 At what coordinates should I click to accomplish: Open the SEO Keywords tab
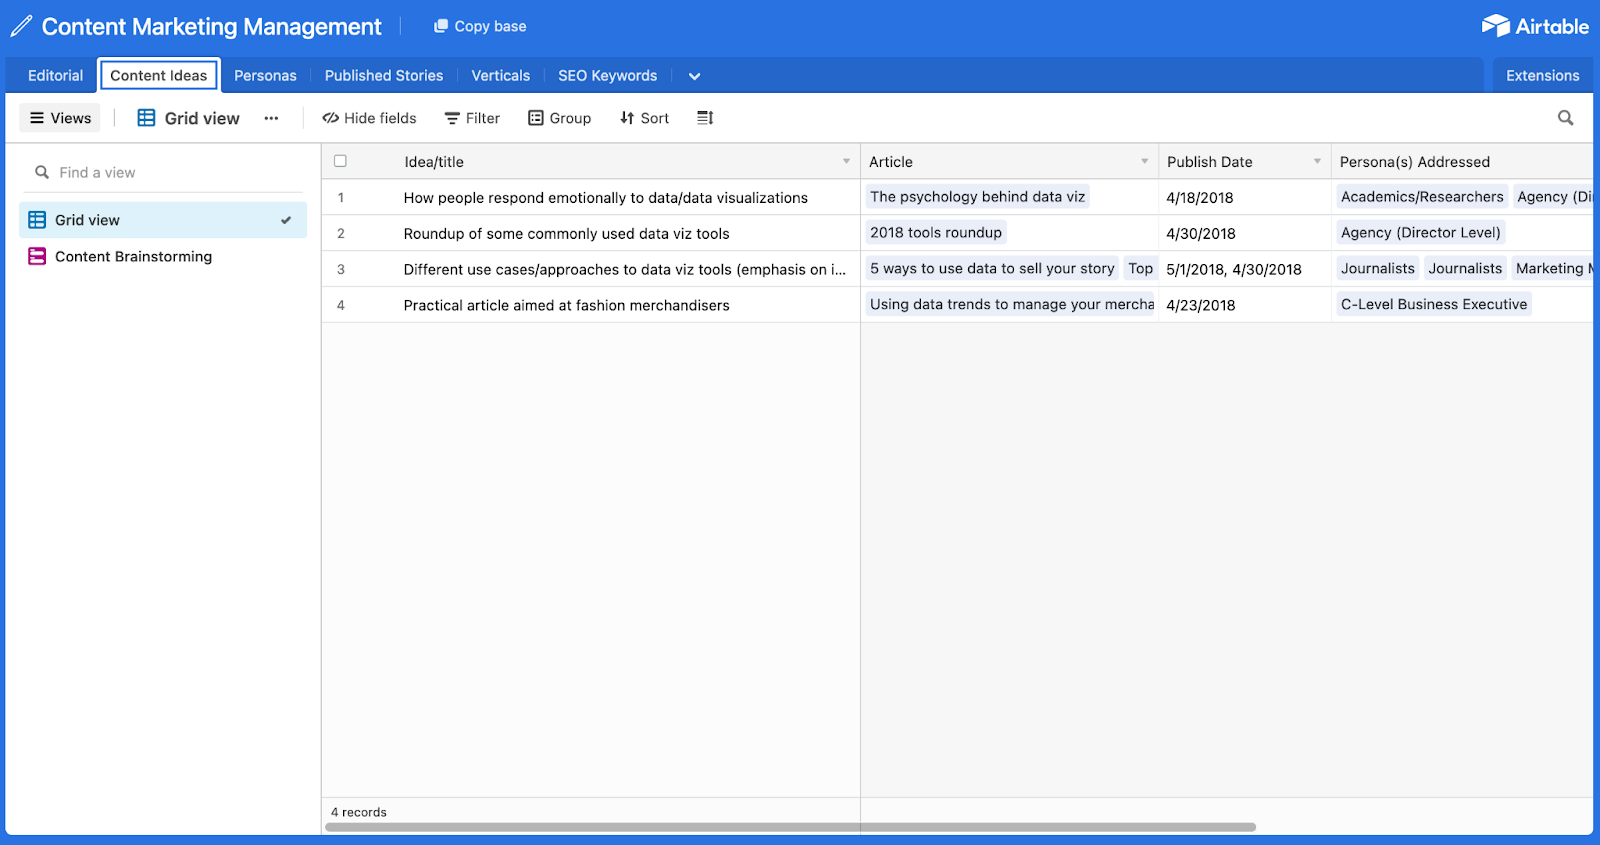click(608, 75)
